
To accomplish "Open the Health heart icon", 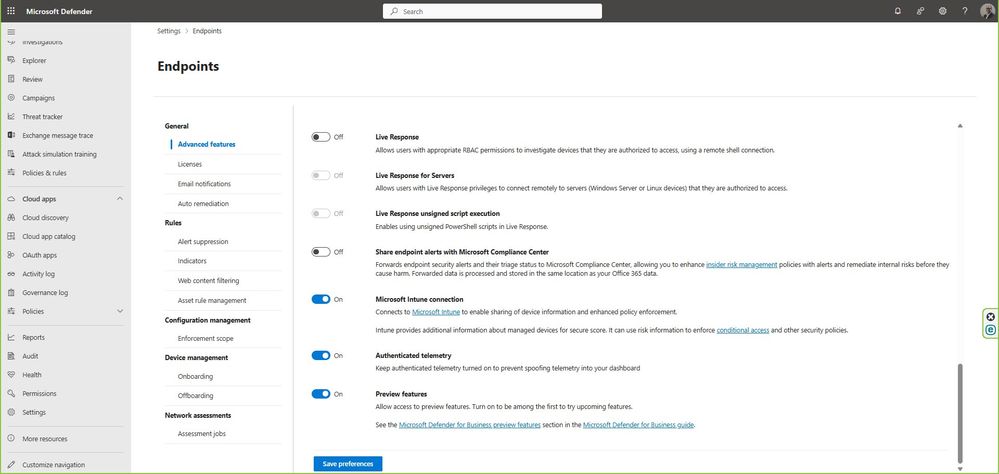I will [11, 375].
